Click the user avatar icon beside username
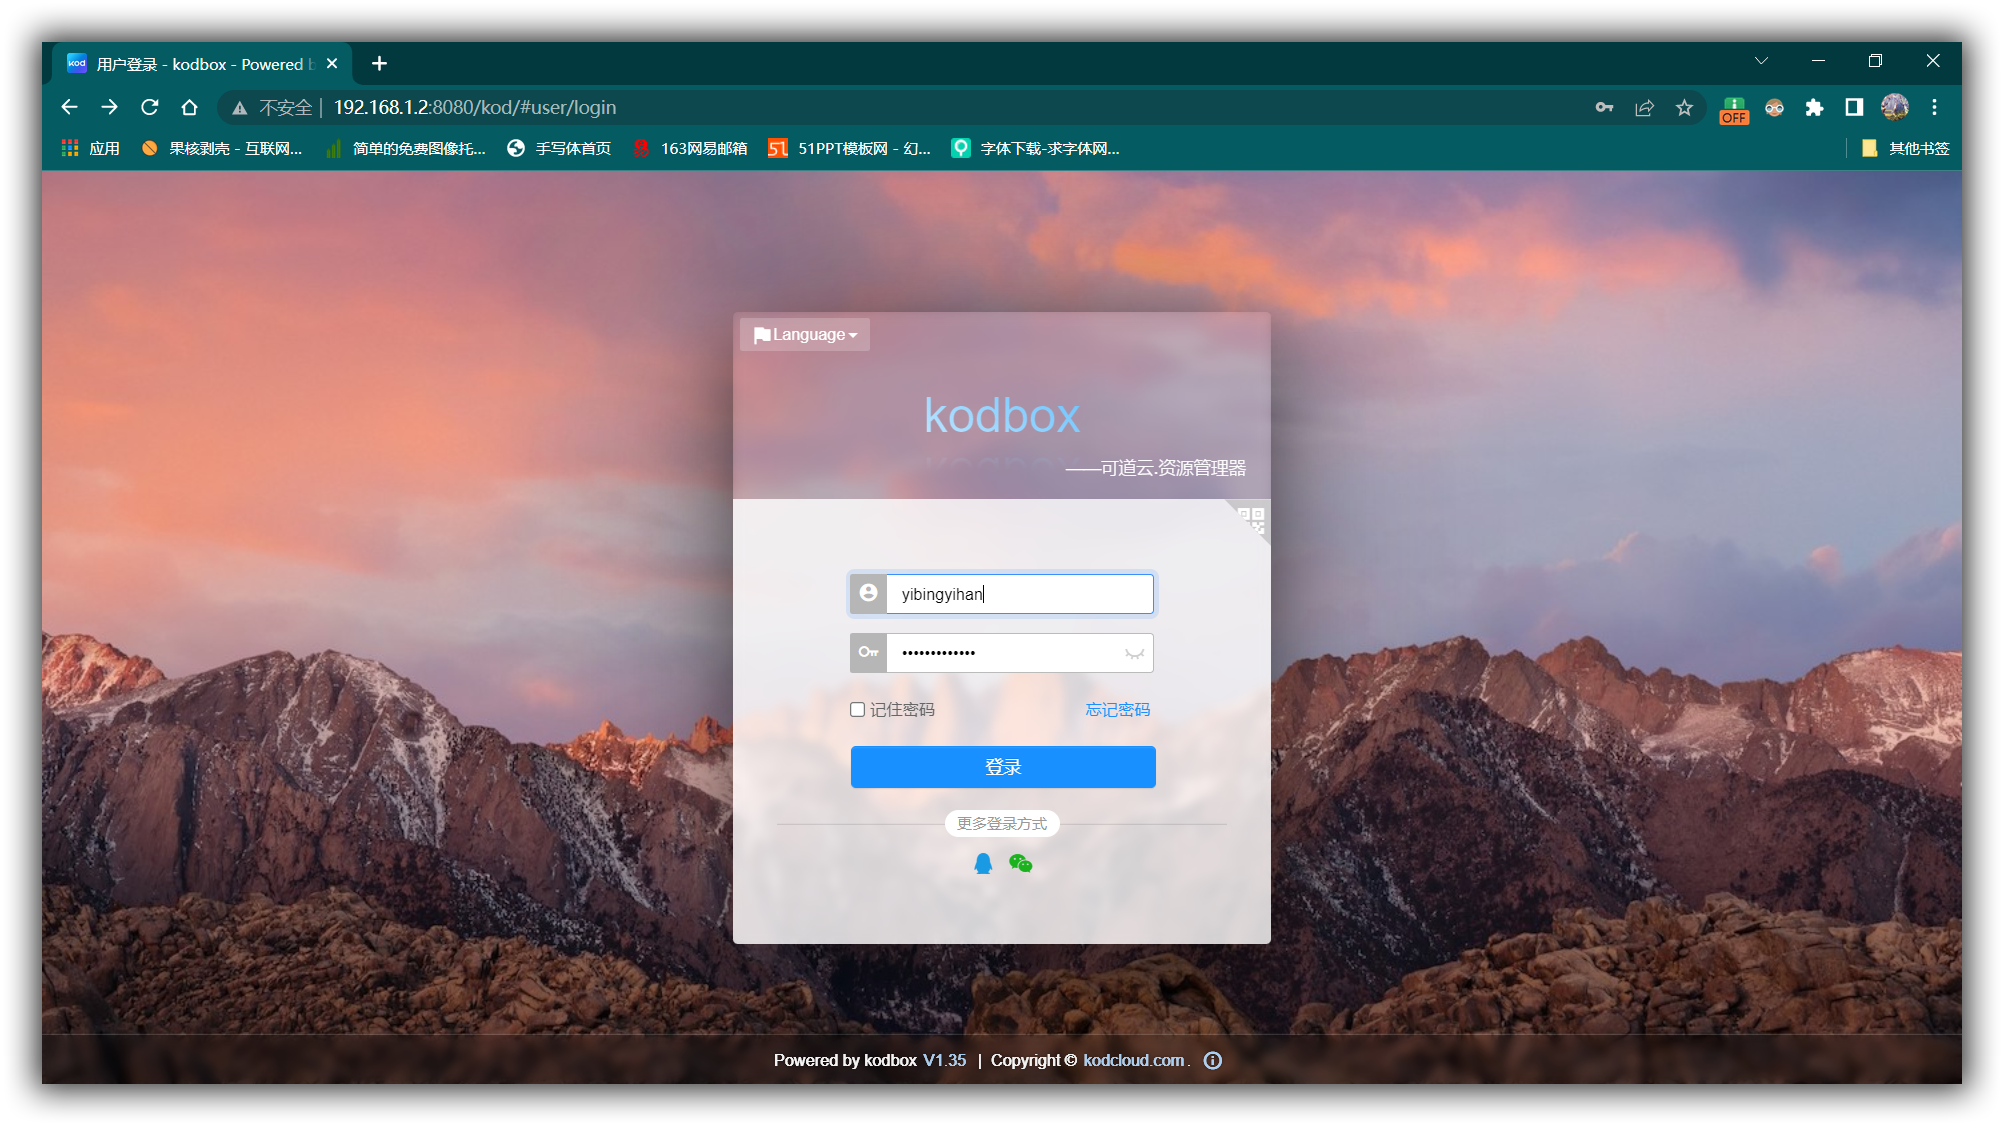Screen dimensions: 2004x1126 click(x=868, y=593)
